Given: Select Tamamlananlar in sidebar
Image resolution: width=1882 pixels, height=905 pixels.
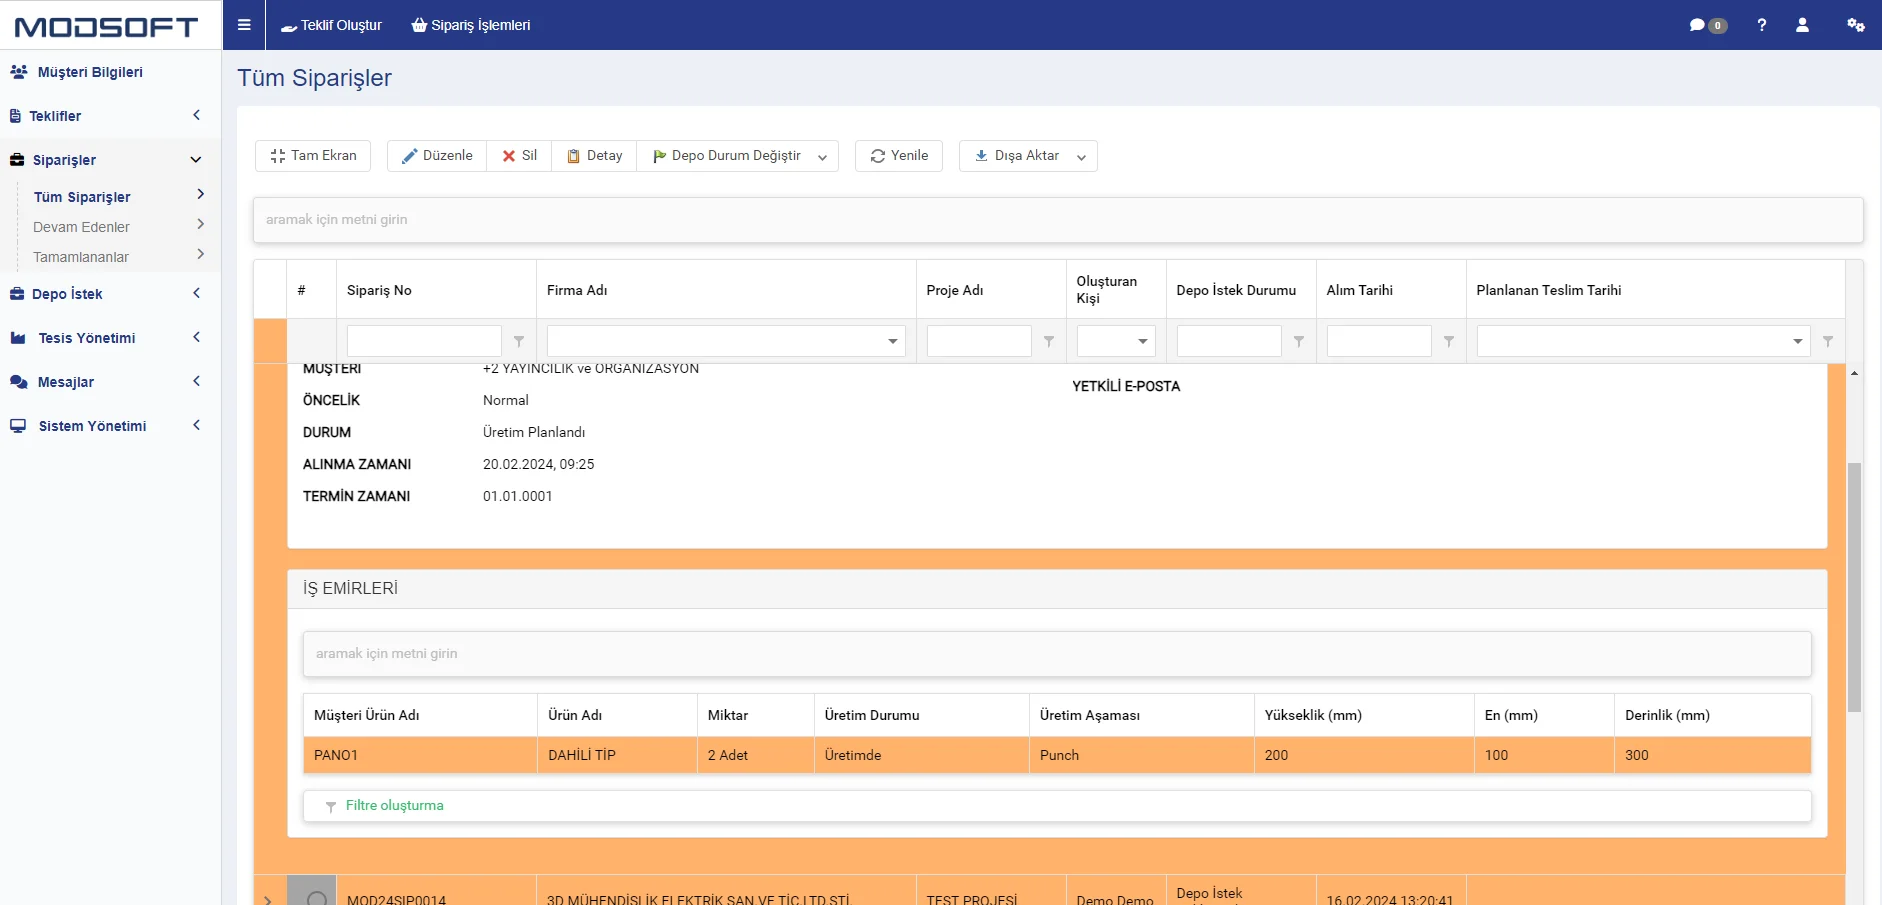Looking at the screenshot, I should 81,257.
